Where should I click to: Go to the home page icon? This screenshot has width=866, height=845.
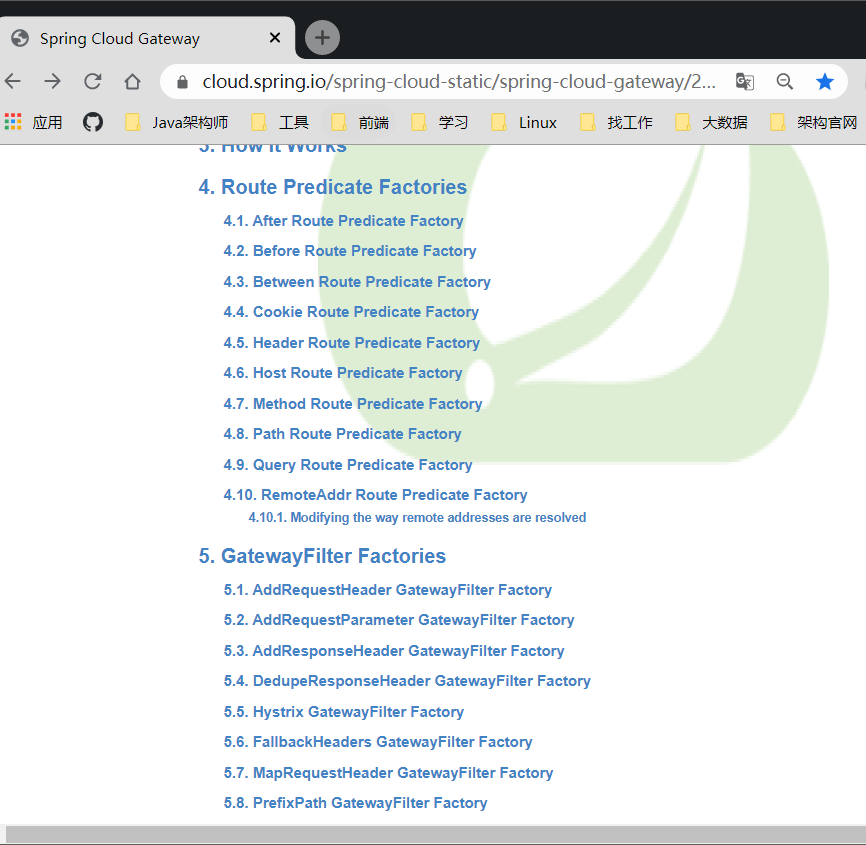click(x=132, y=82)
